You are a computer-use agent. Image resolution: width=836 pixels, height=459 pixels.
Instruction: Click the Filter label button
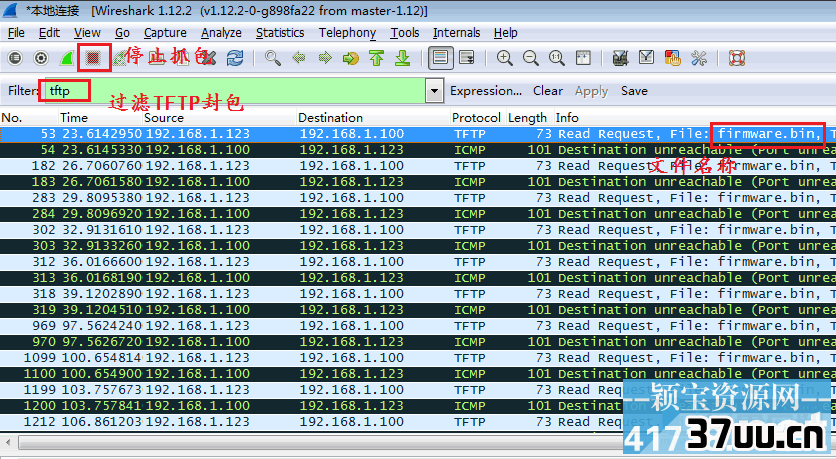click(22, 91)
